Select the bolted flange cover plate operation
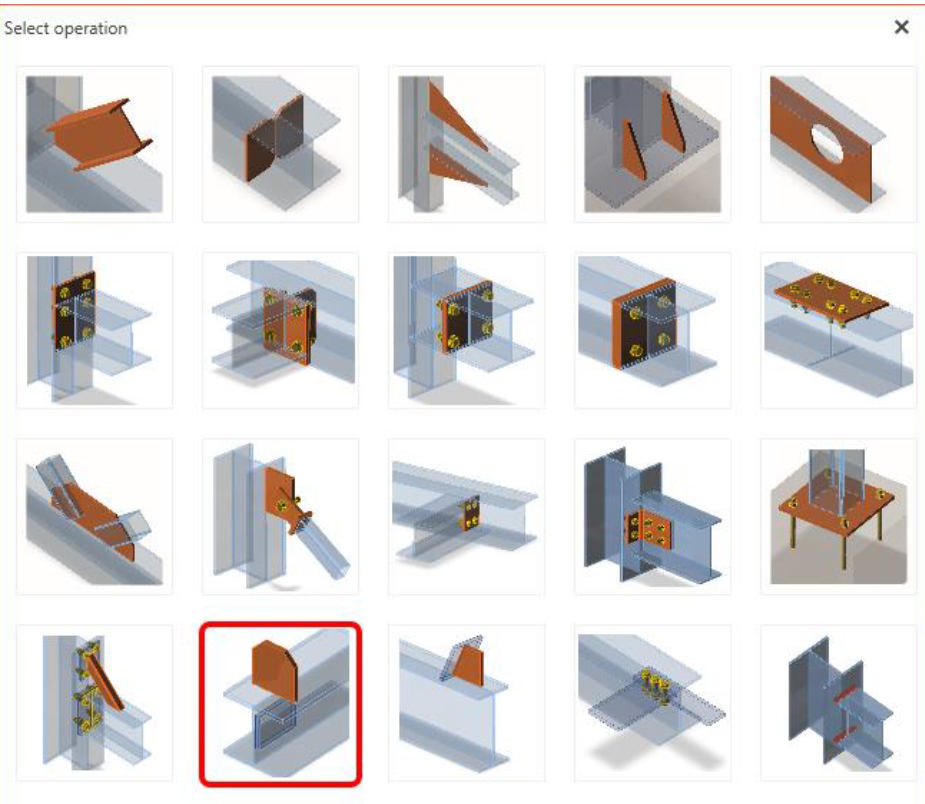Screen dimensions: 925x804 [x=838, y=330]
